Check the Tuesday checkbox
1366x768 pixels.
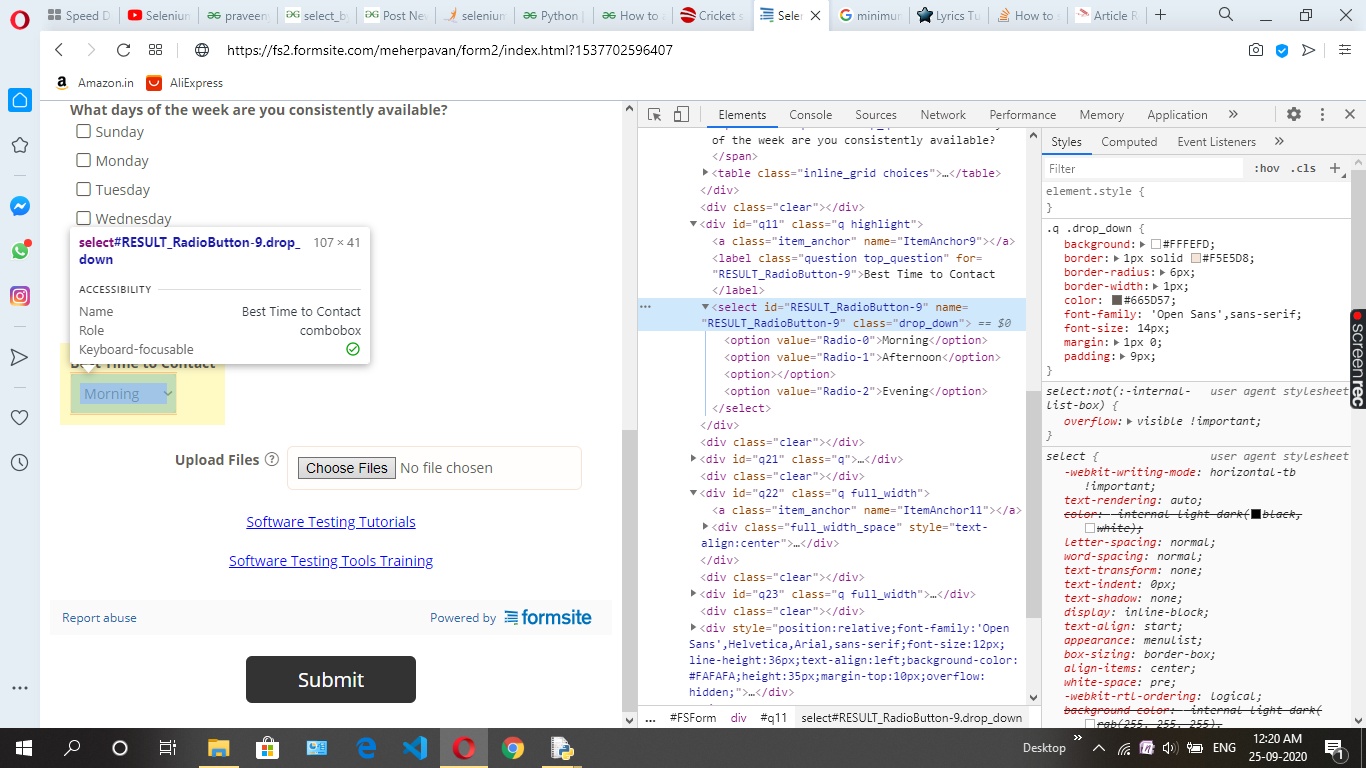tap(84, 190)
